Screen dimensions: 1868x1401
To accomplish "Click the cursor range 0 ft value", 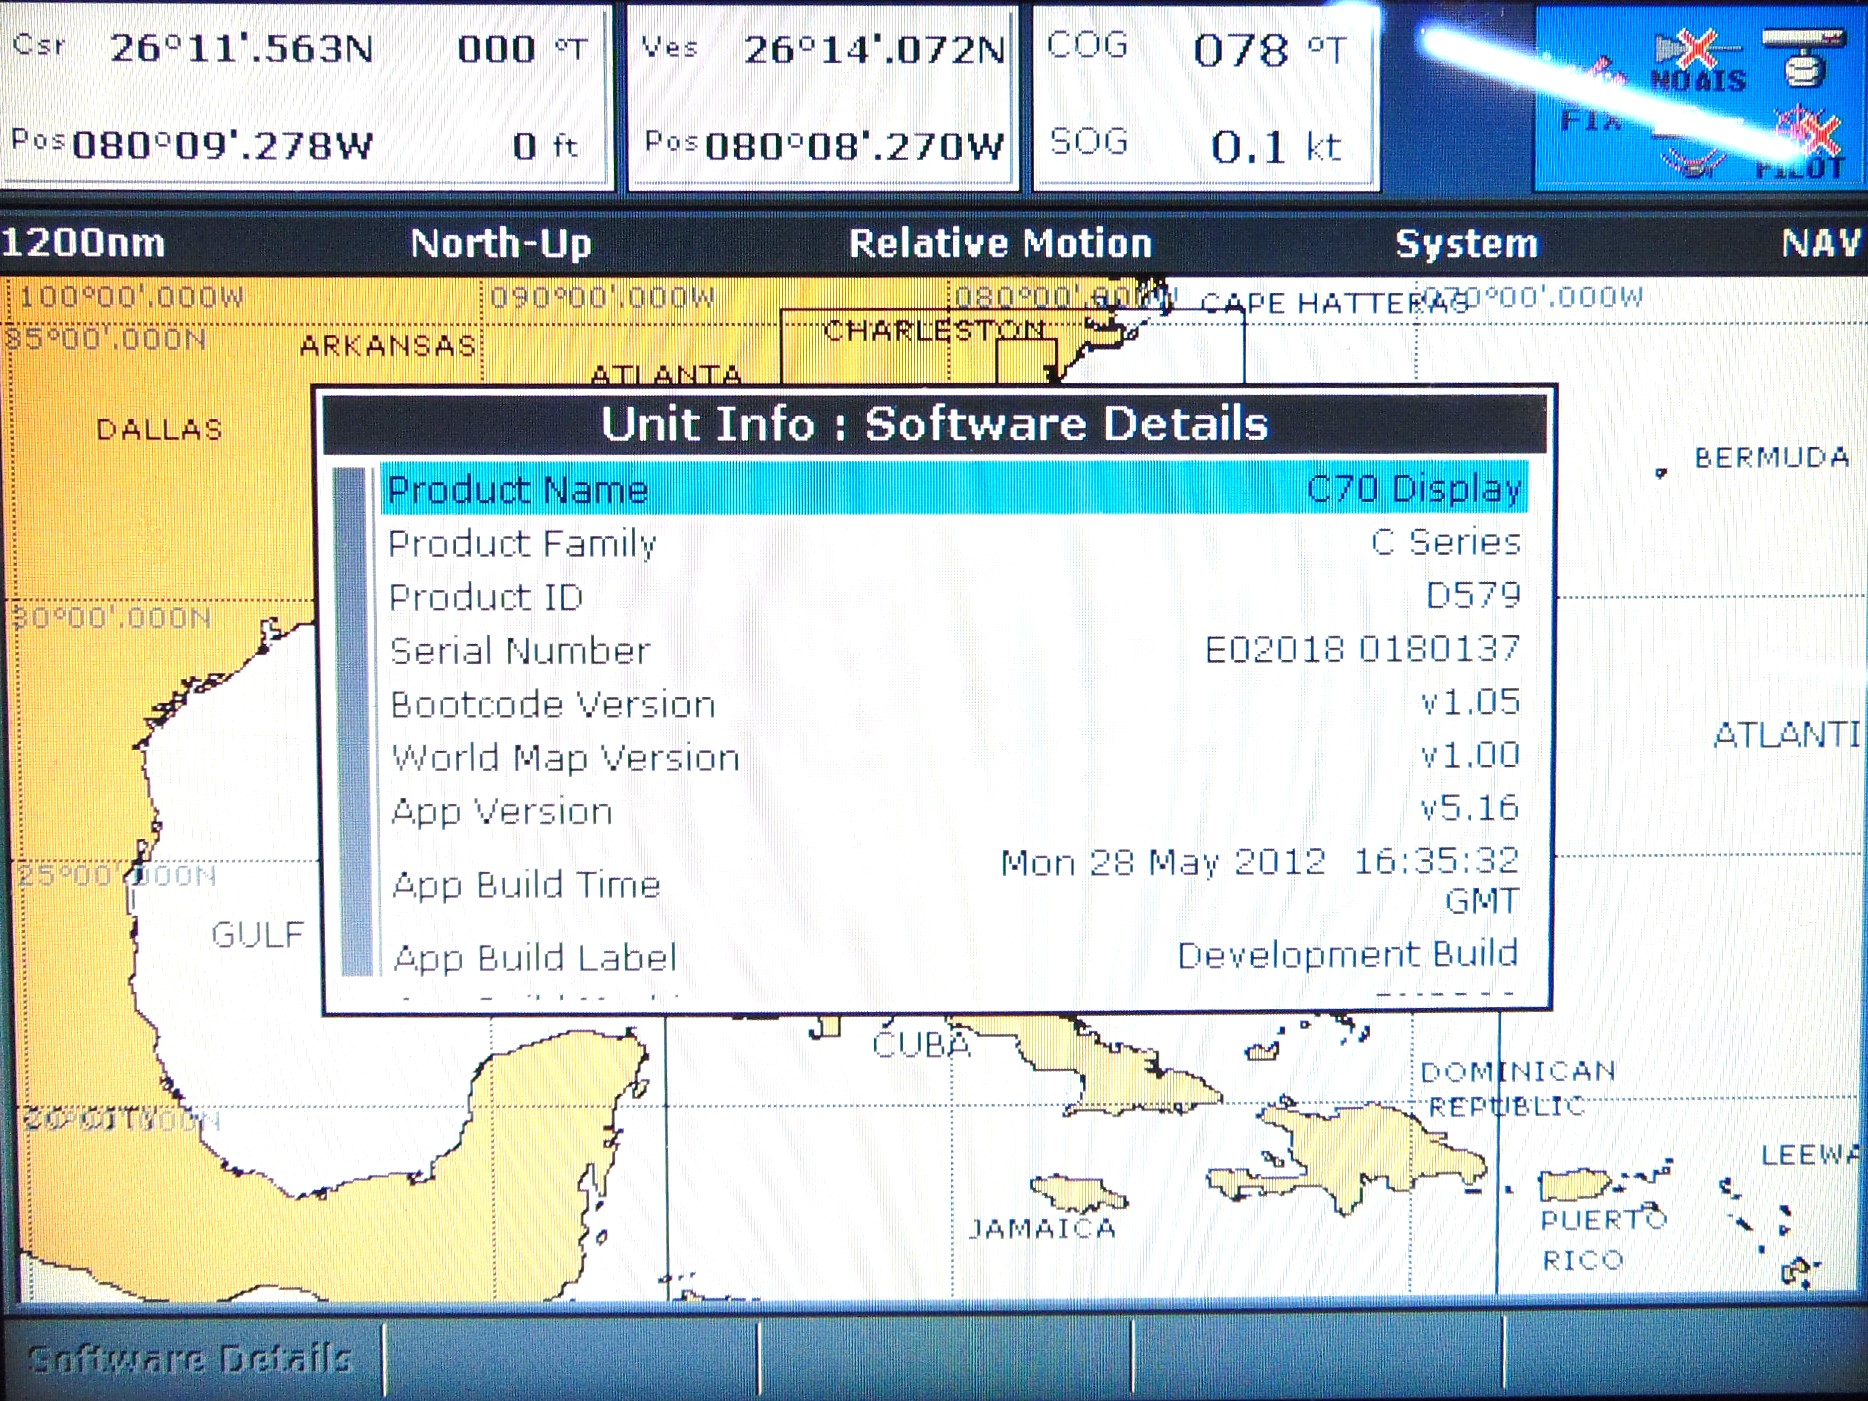I will 545,146.
